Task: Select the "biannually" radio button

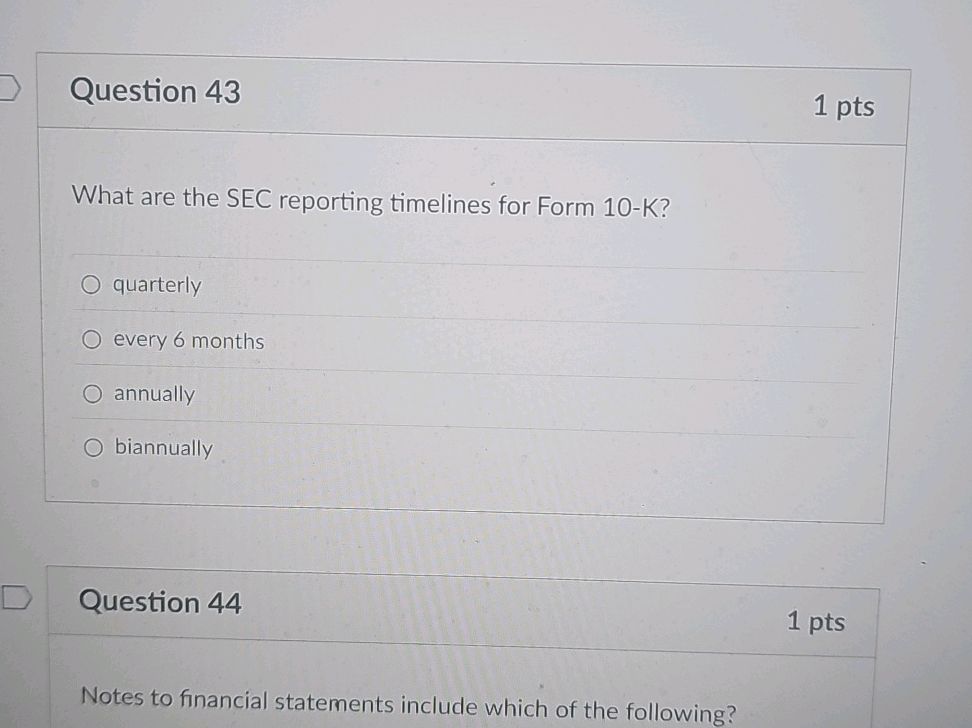Action: point(92,447)
